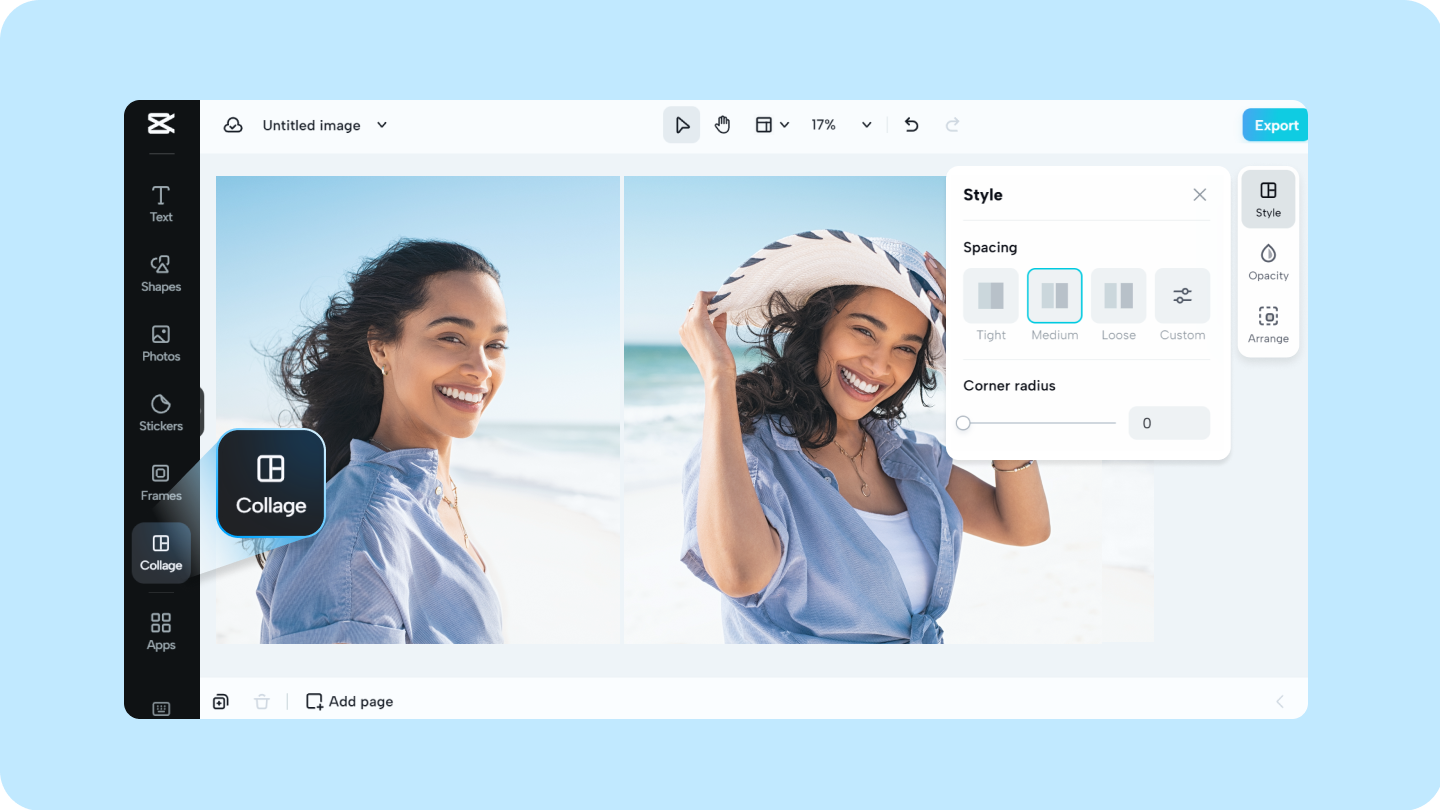Expand the collapsed pages panel arrow
The image size is (1440, 810).
(x=1280, y=702)
